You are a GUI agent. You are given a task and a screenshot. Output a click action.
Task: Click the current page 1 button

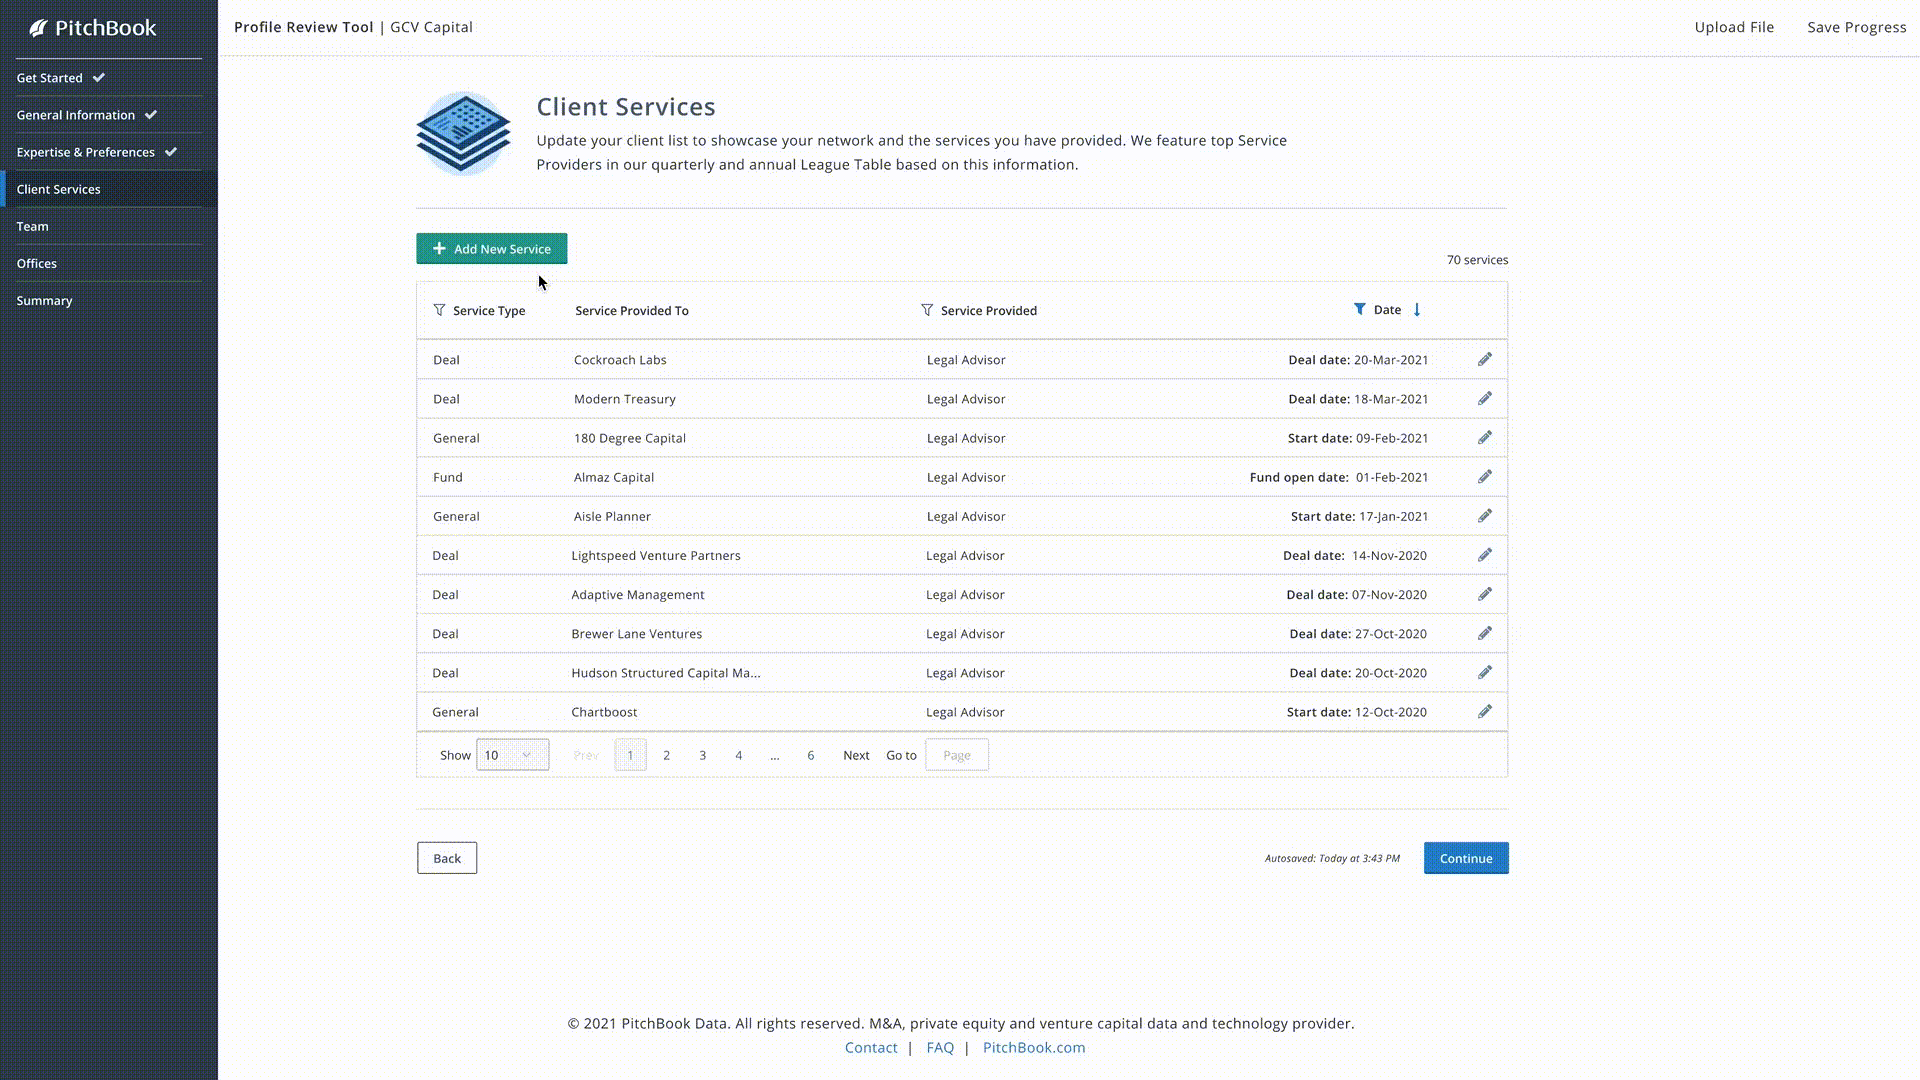(630, 755)
